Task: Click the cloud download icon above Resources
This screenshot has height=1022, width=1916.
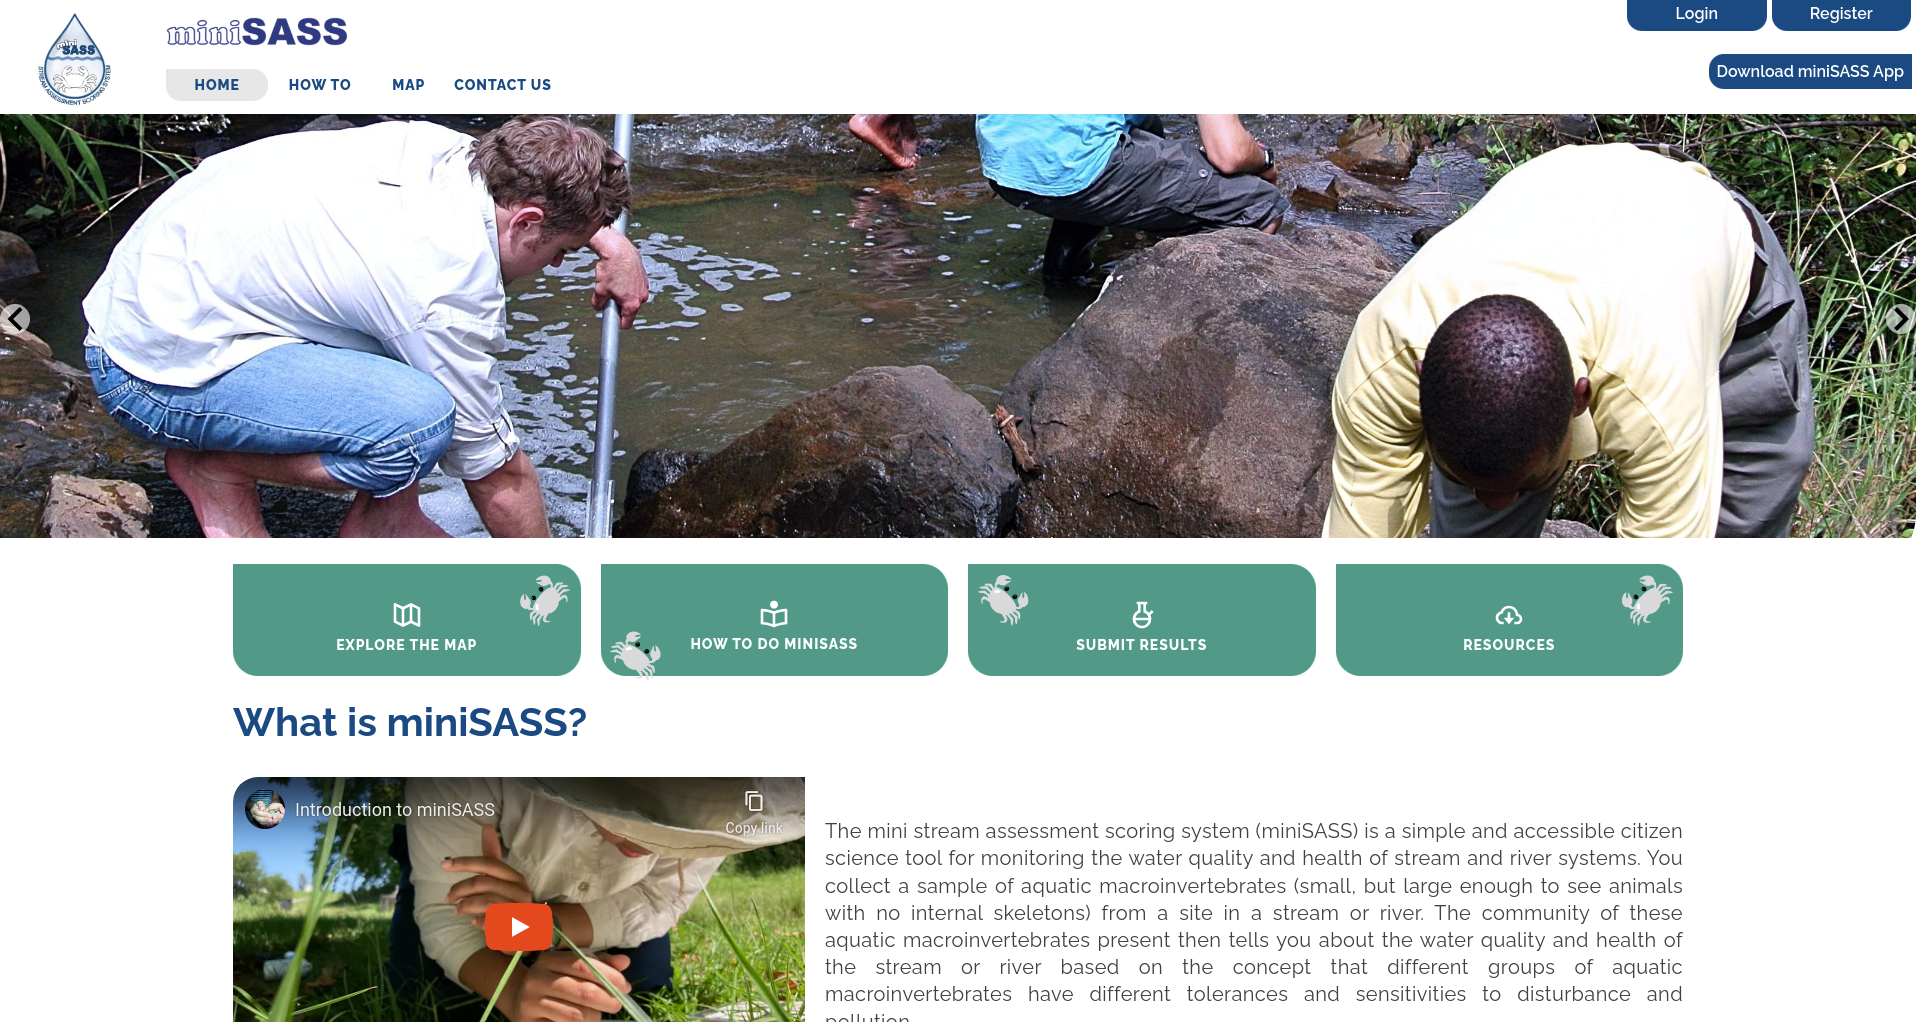Action: (x=1509, y=615)
